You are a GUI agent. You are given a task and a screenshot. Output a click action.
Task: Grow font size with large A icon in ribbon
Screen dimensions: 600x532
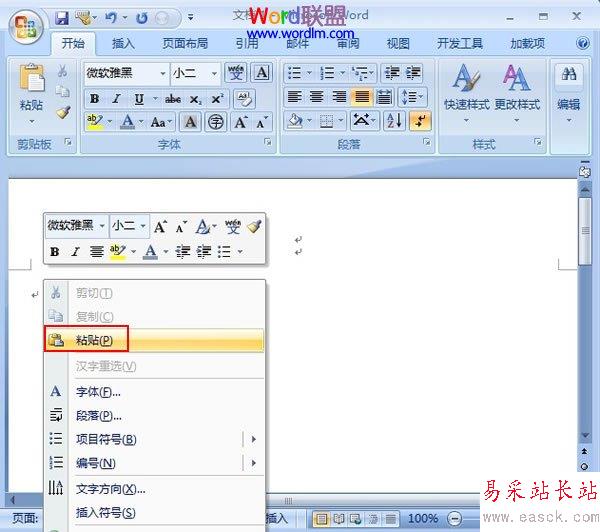tap(241, 122)
